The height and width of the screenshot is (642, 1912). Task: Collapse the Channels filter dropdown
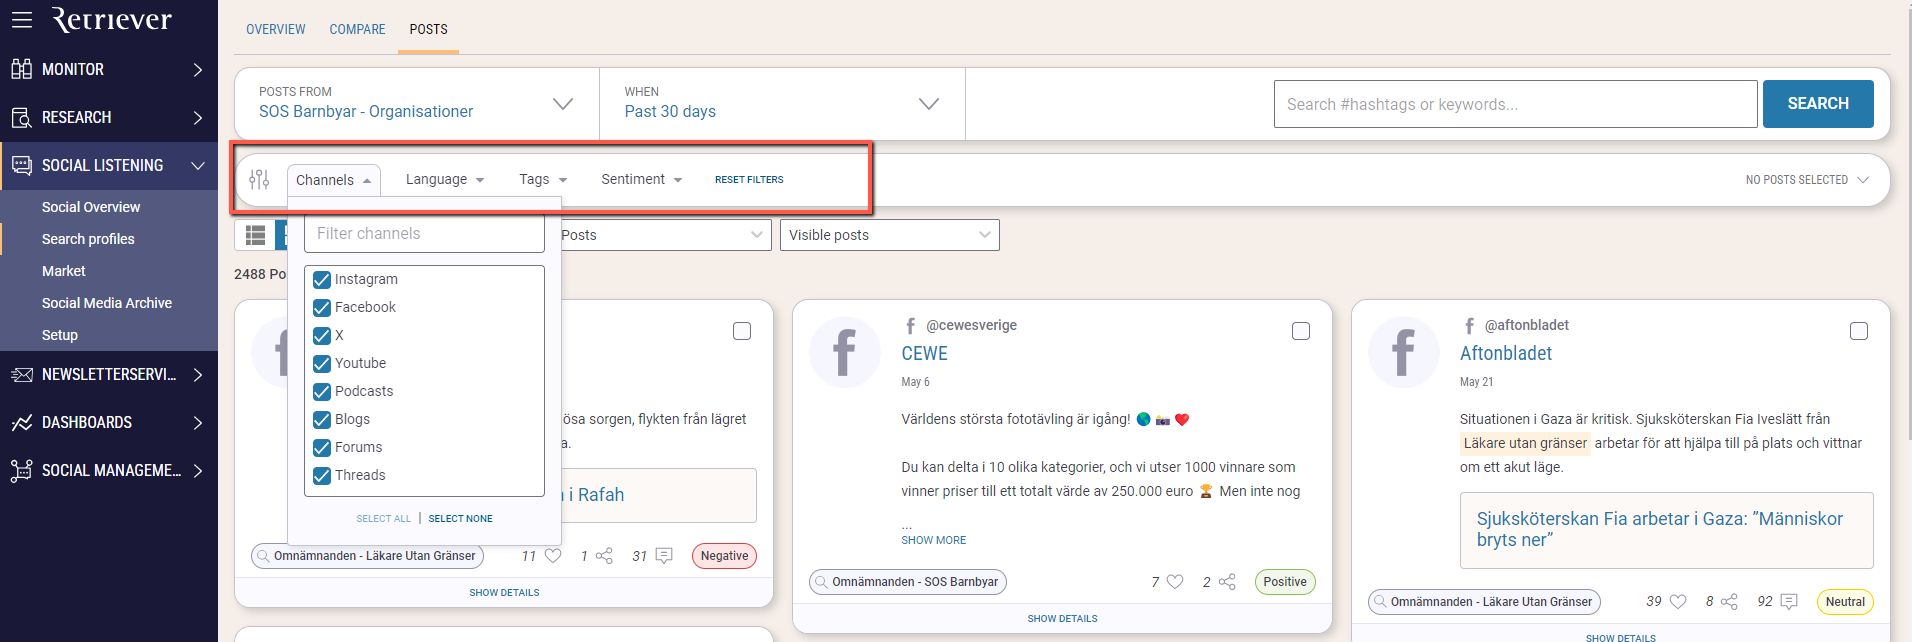point(334,180)
